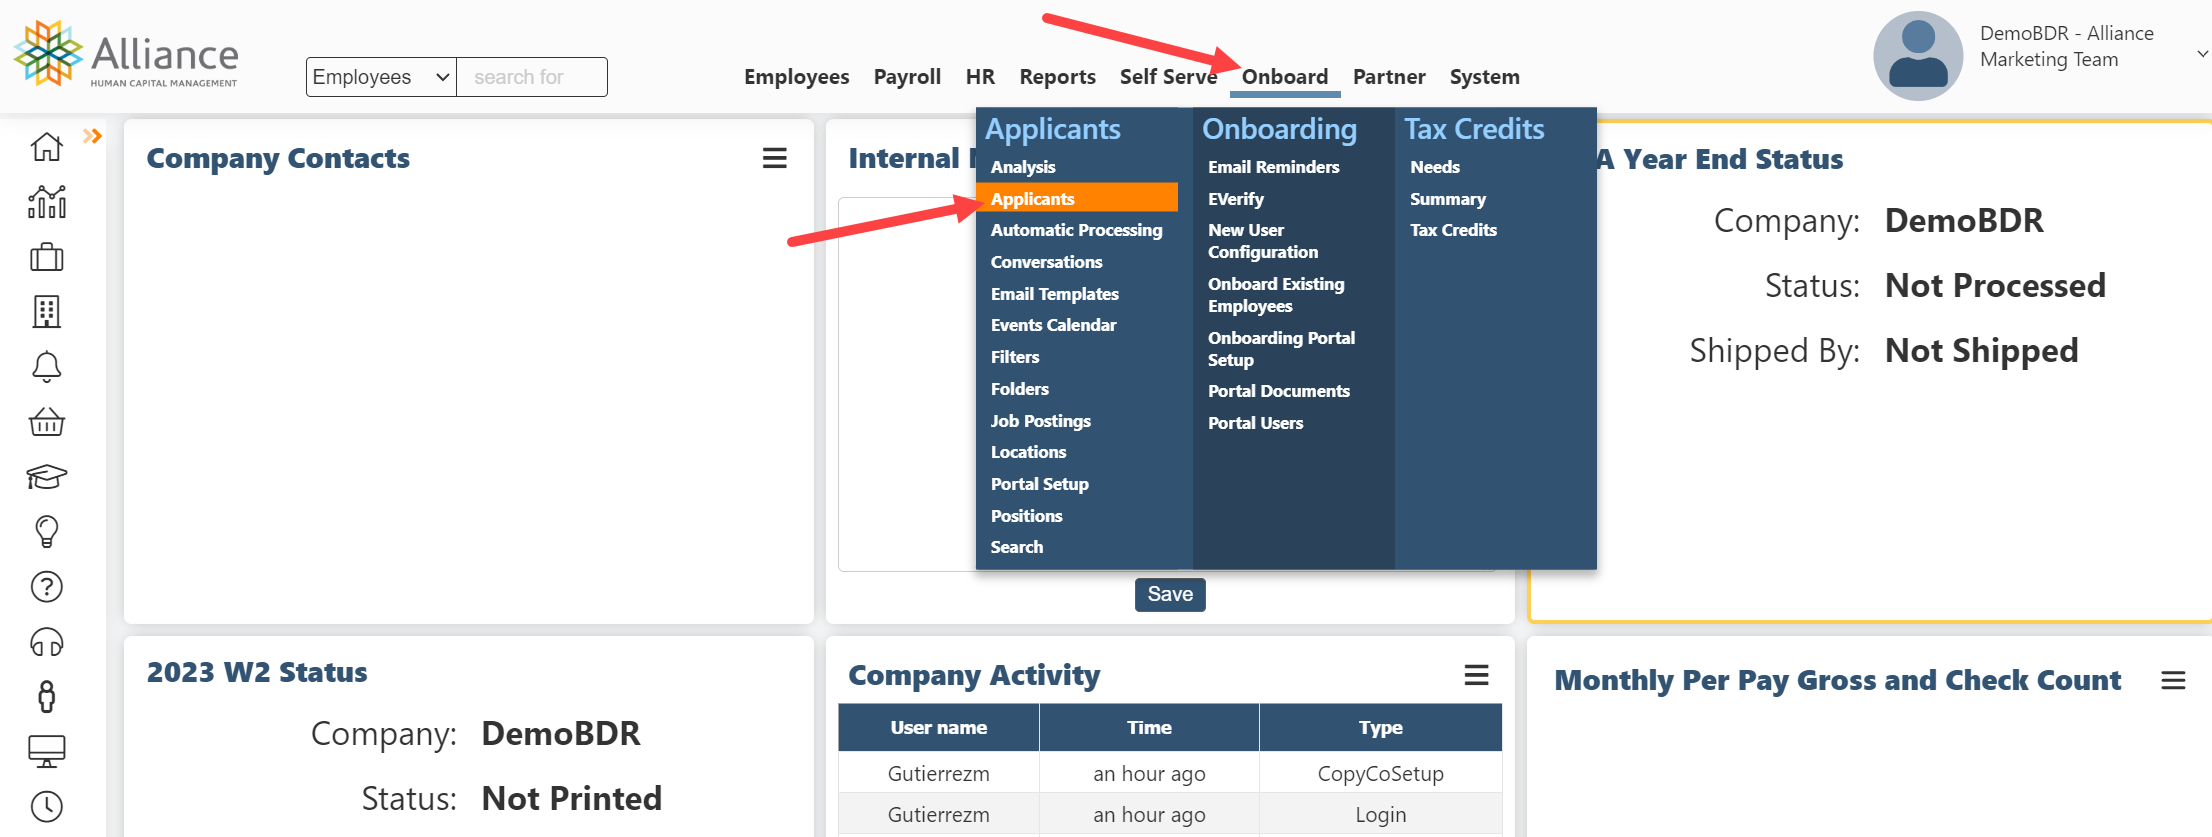The width and height of the screenshot is (2212, 837).
Task: Click the Alliance logo
Action: point(126,55)
